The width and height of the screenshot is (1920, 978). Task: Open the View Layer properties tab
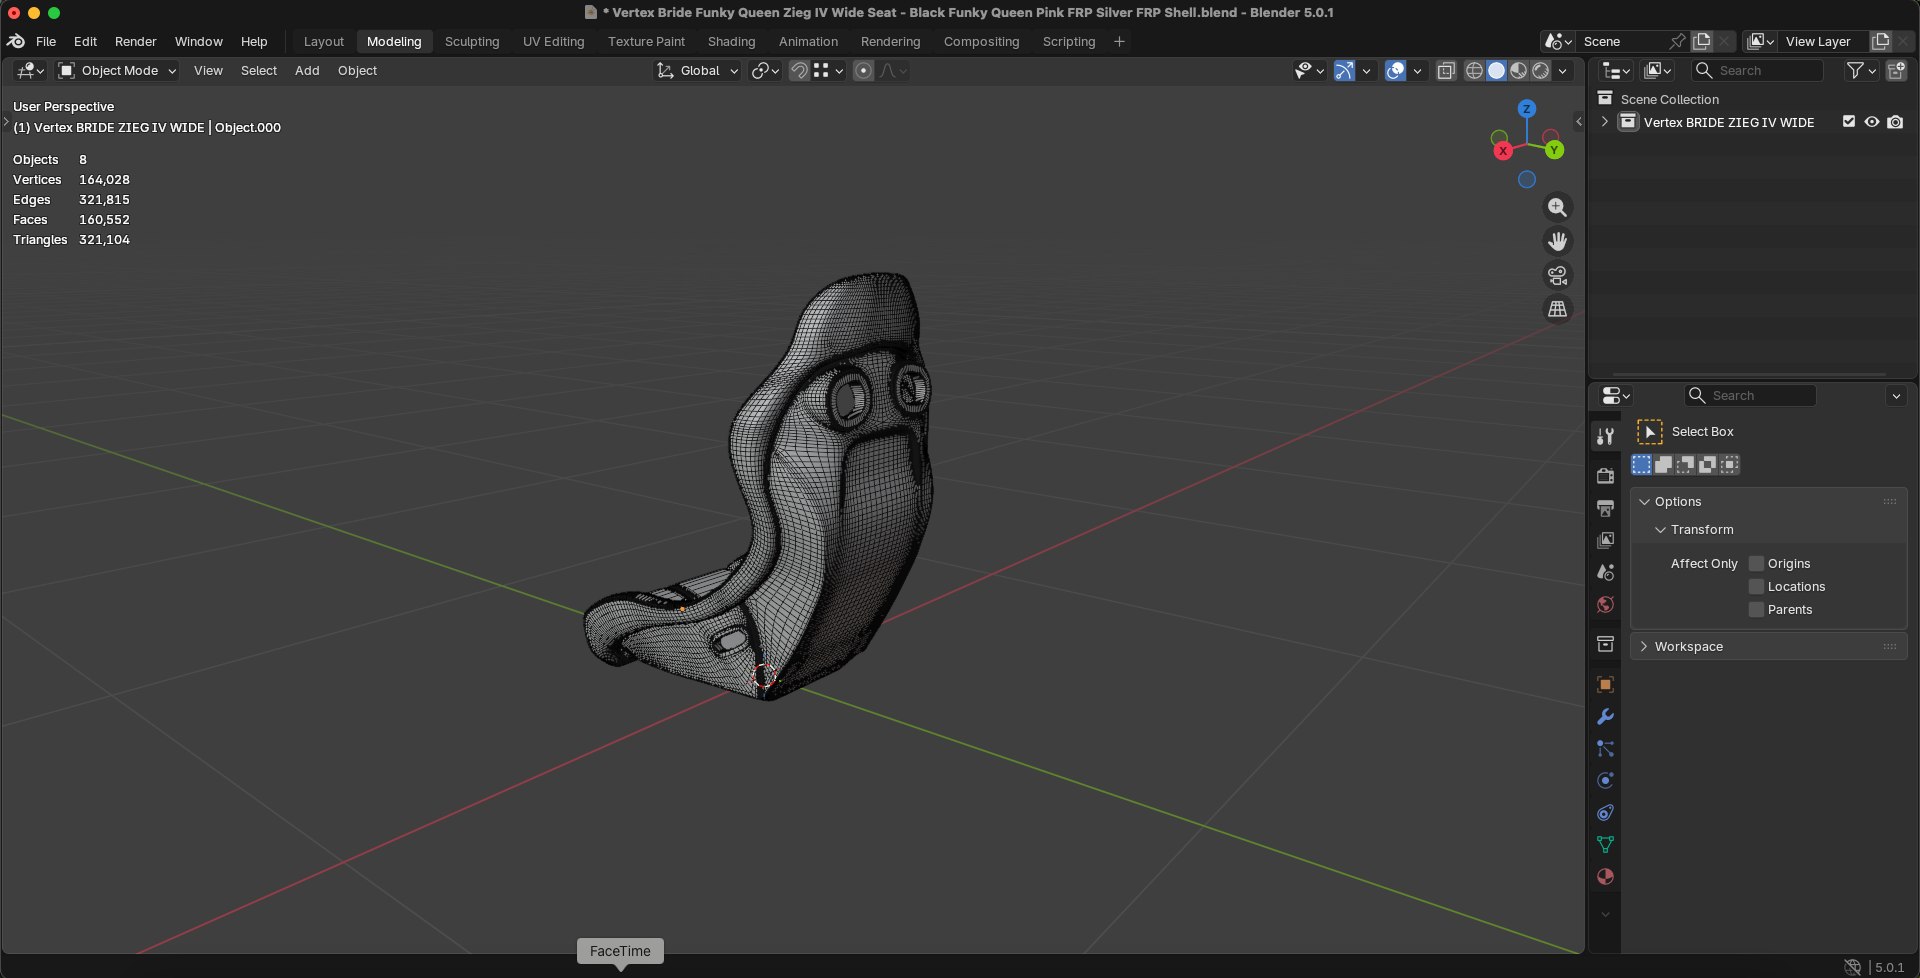coord(1605,540)
